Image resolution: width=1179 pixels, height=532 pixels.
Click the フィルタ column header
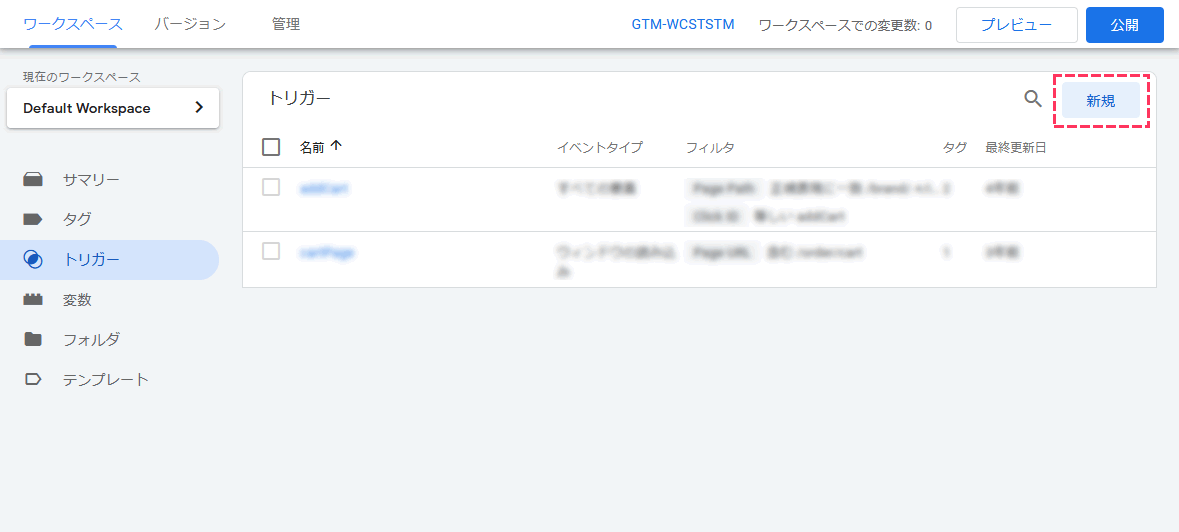(x=710, y=147)
